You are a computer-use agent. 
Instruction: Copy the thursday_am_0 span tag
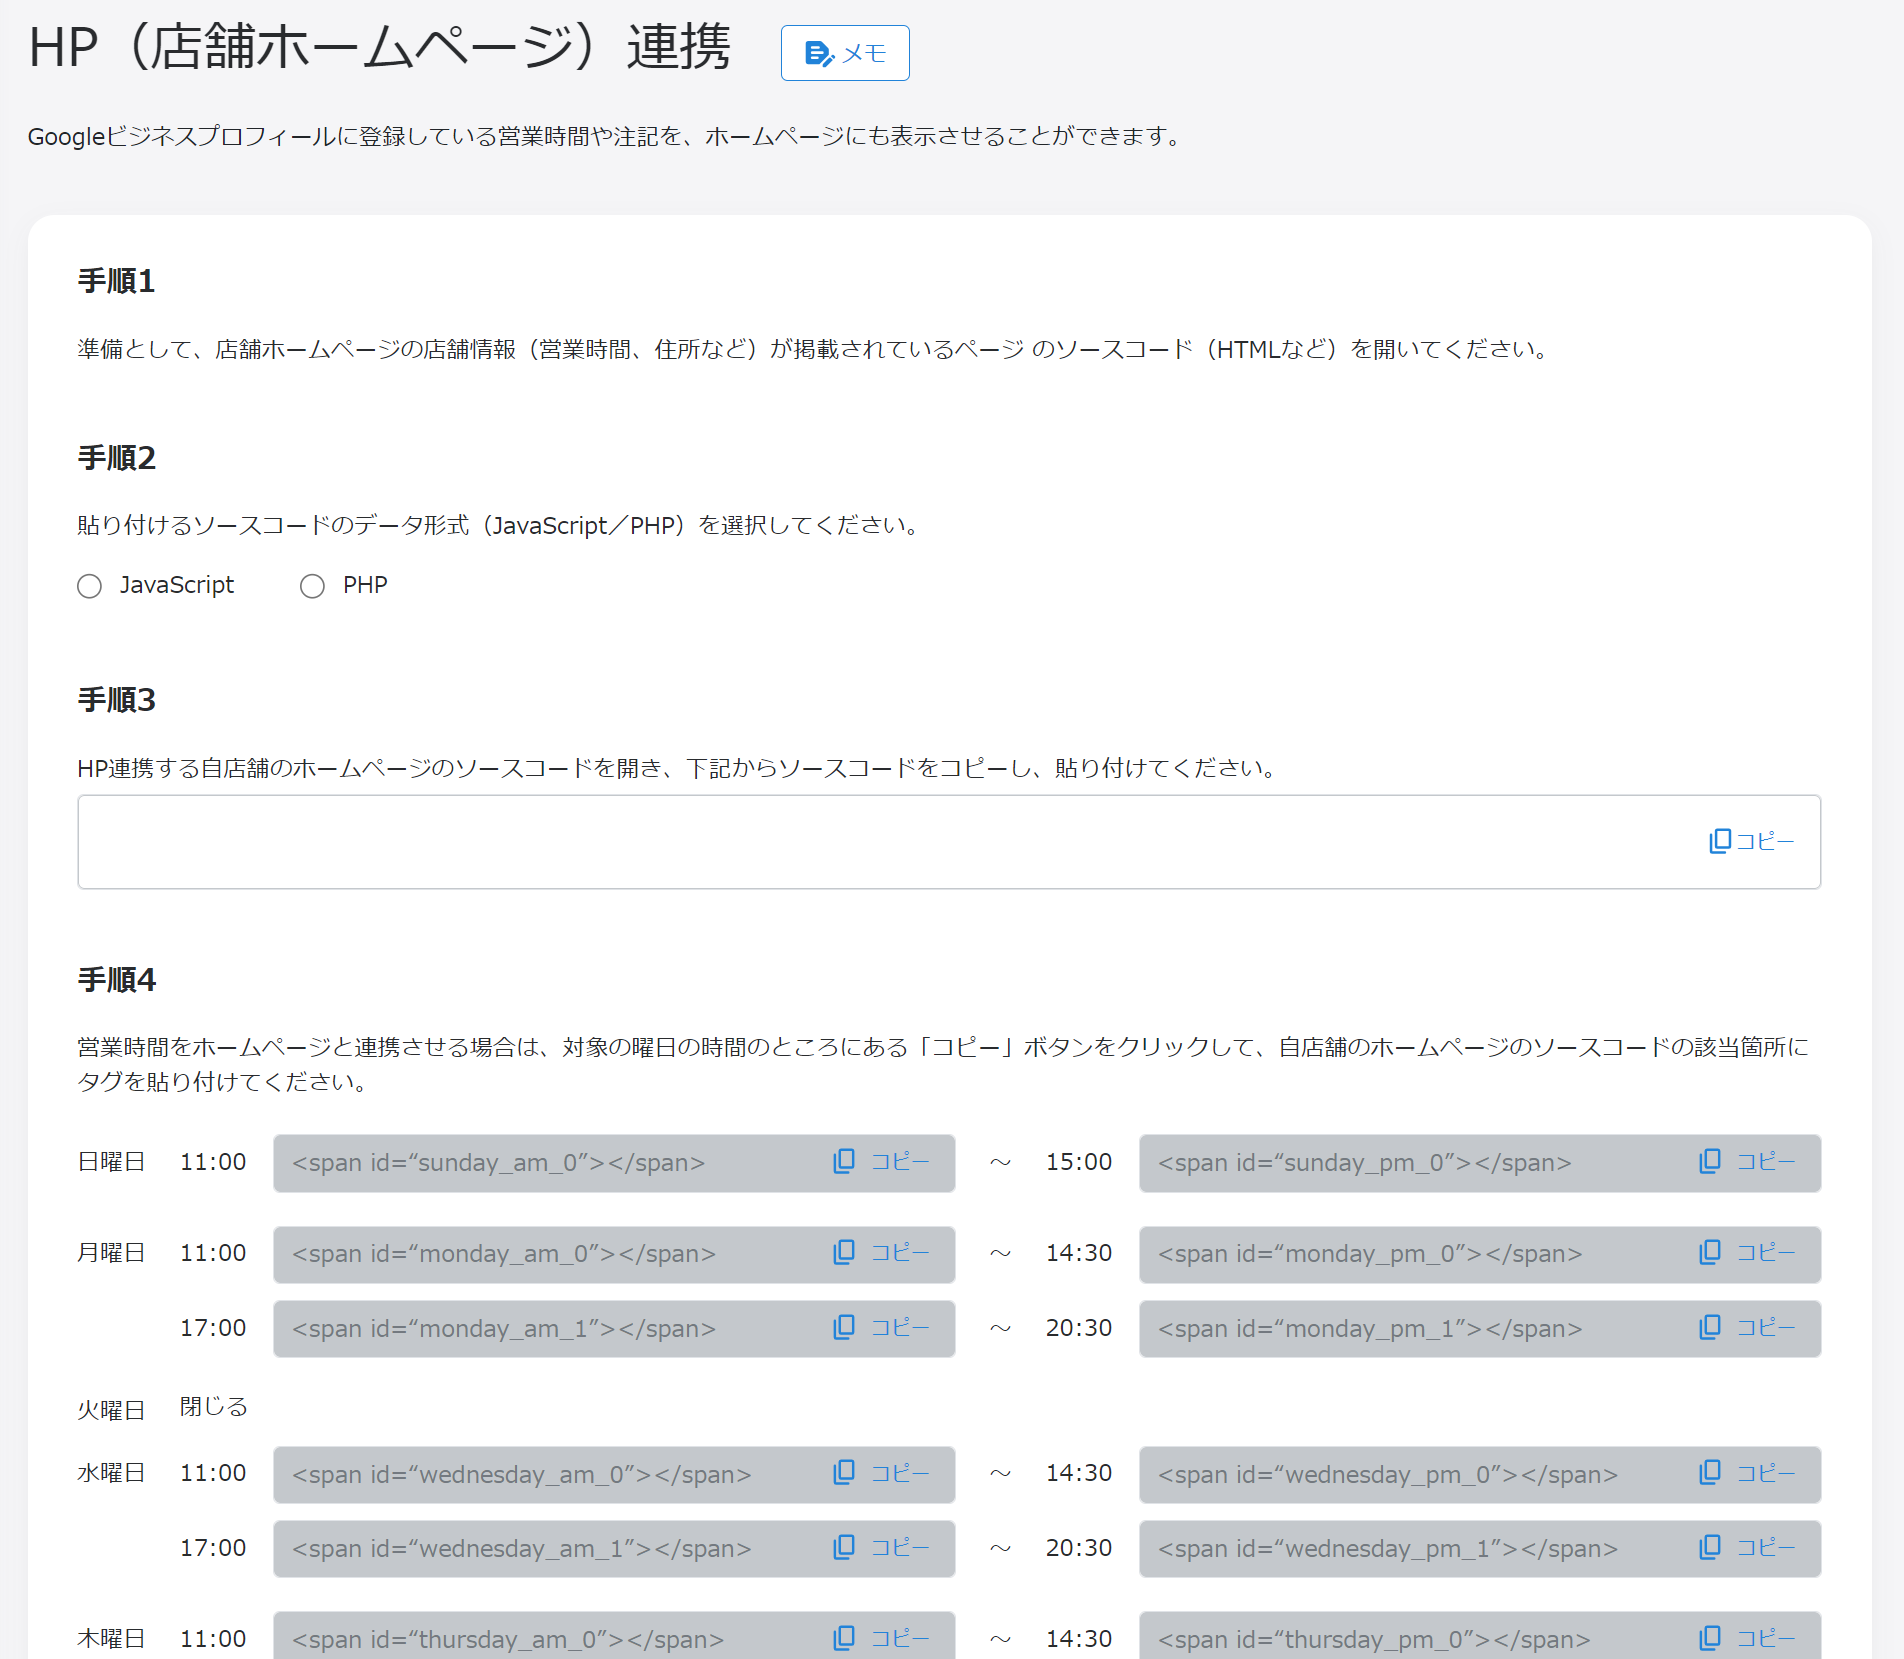pos(882,1638)
